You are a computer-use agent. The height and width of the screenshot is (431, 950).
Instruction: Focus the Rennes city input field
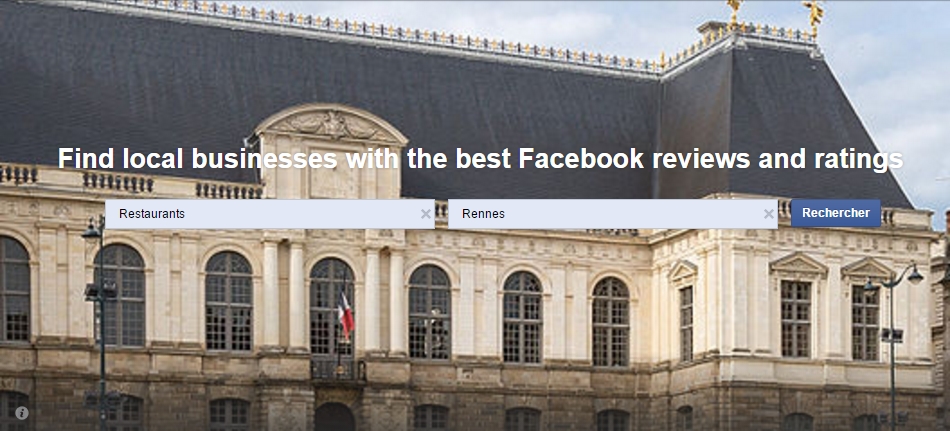pyautogui.click(x=613, y=214)
